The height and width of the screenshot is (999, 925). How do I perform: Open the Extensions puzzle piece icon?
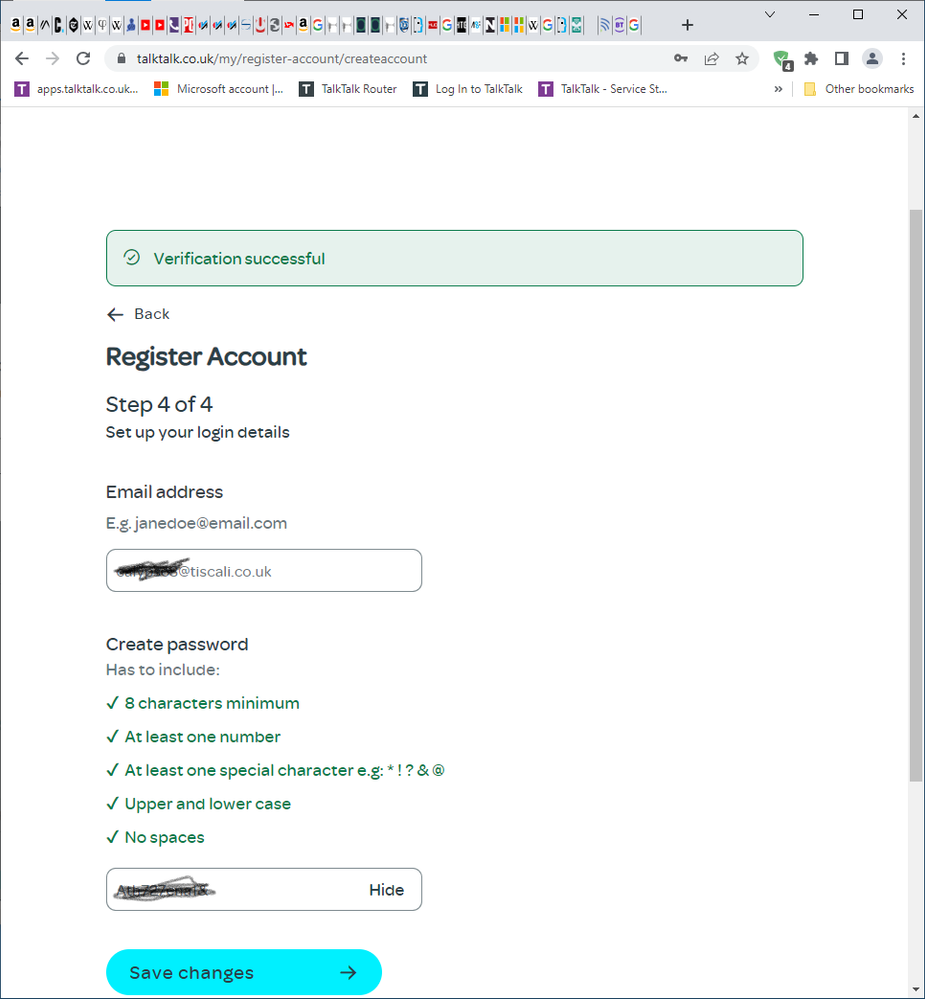pos(810,59)
